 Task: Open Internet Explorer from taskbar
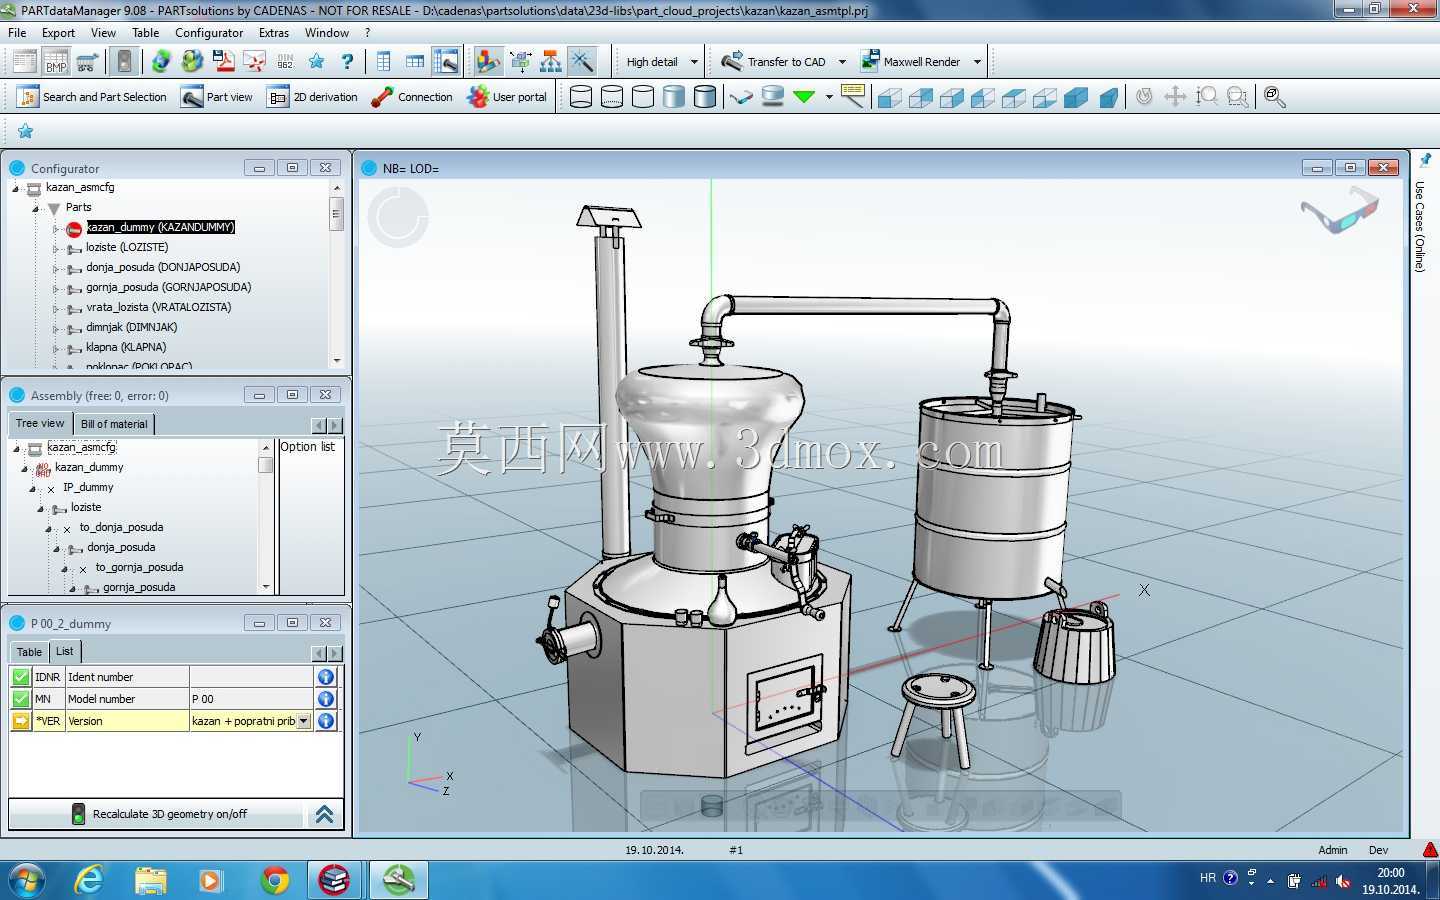pyautogui.click(x=89, y=880)
